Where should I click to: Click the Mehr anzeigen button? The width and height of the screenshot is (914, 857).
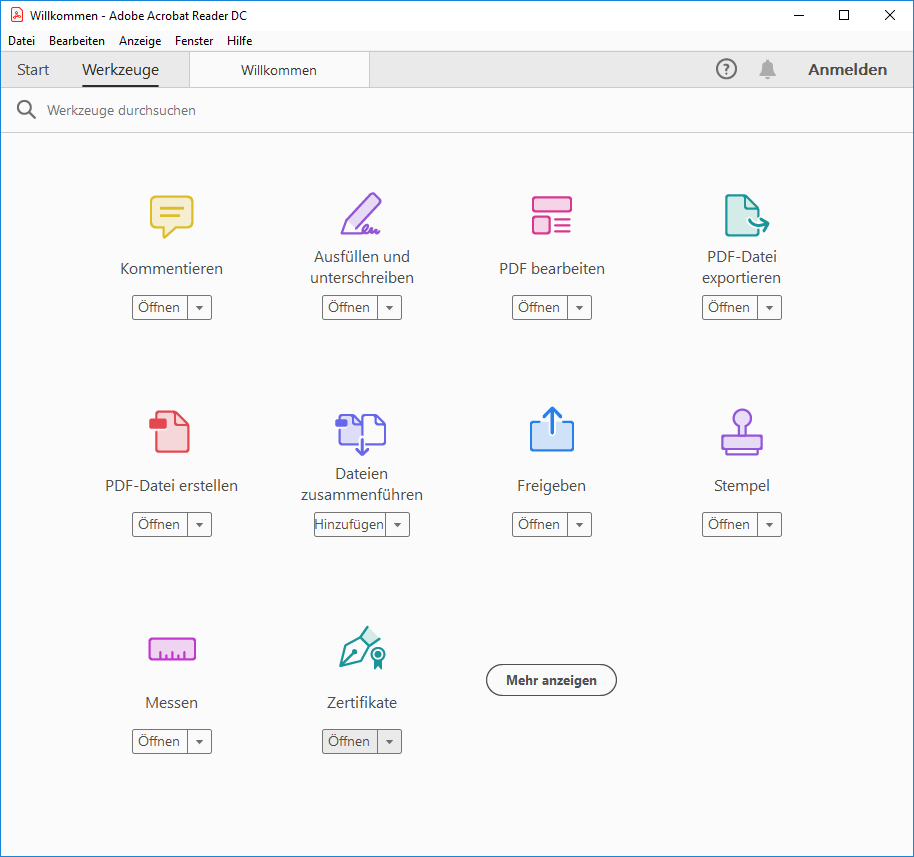551,680
